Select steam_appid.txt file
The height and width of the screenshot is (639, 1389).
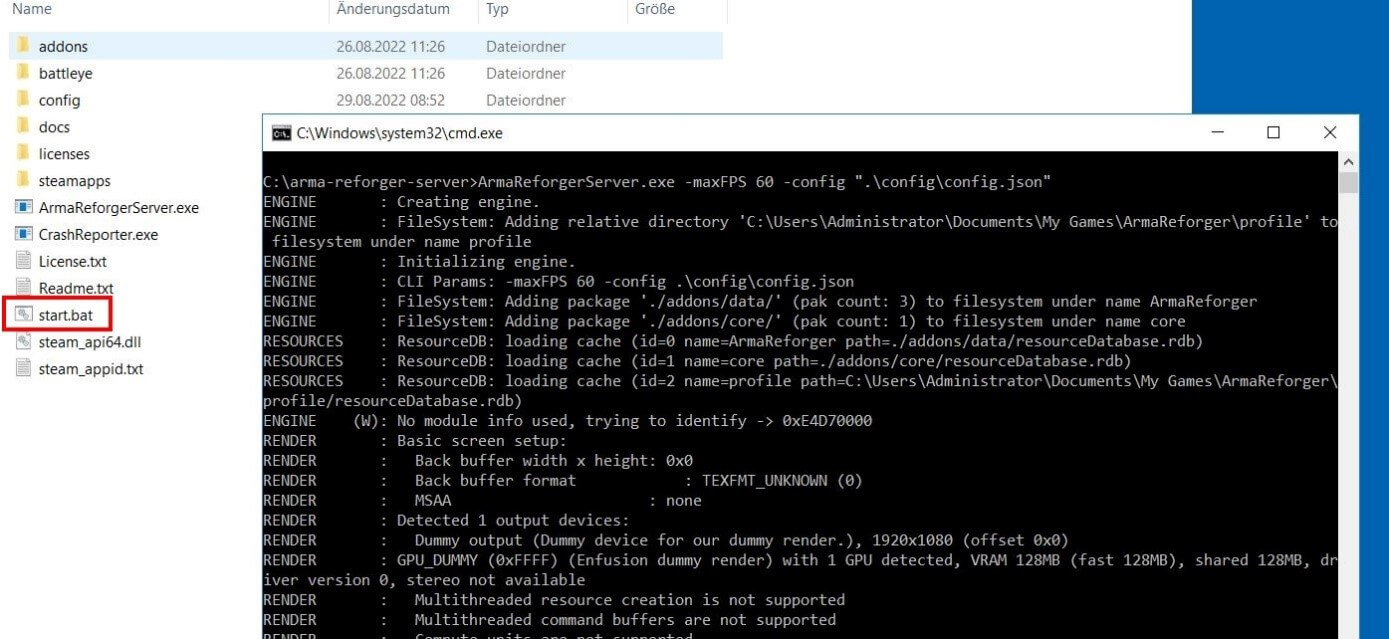coord(90,369)
